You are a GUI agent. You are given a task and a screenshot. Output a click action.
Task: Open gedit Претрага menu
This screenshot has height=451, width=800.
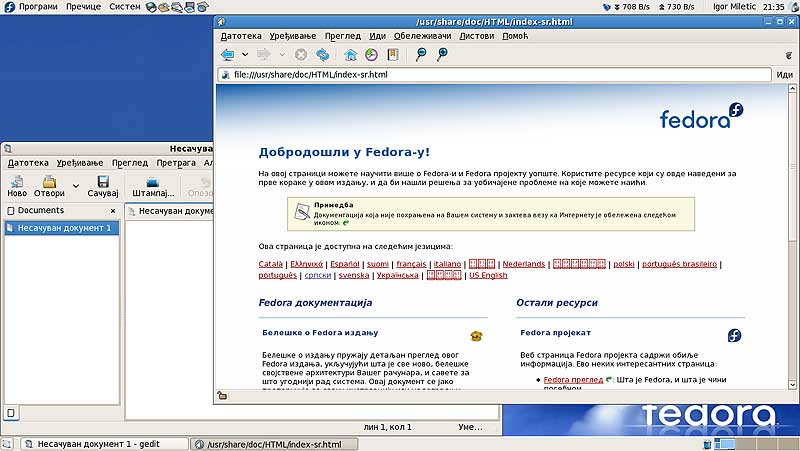[x=176, y=163]
